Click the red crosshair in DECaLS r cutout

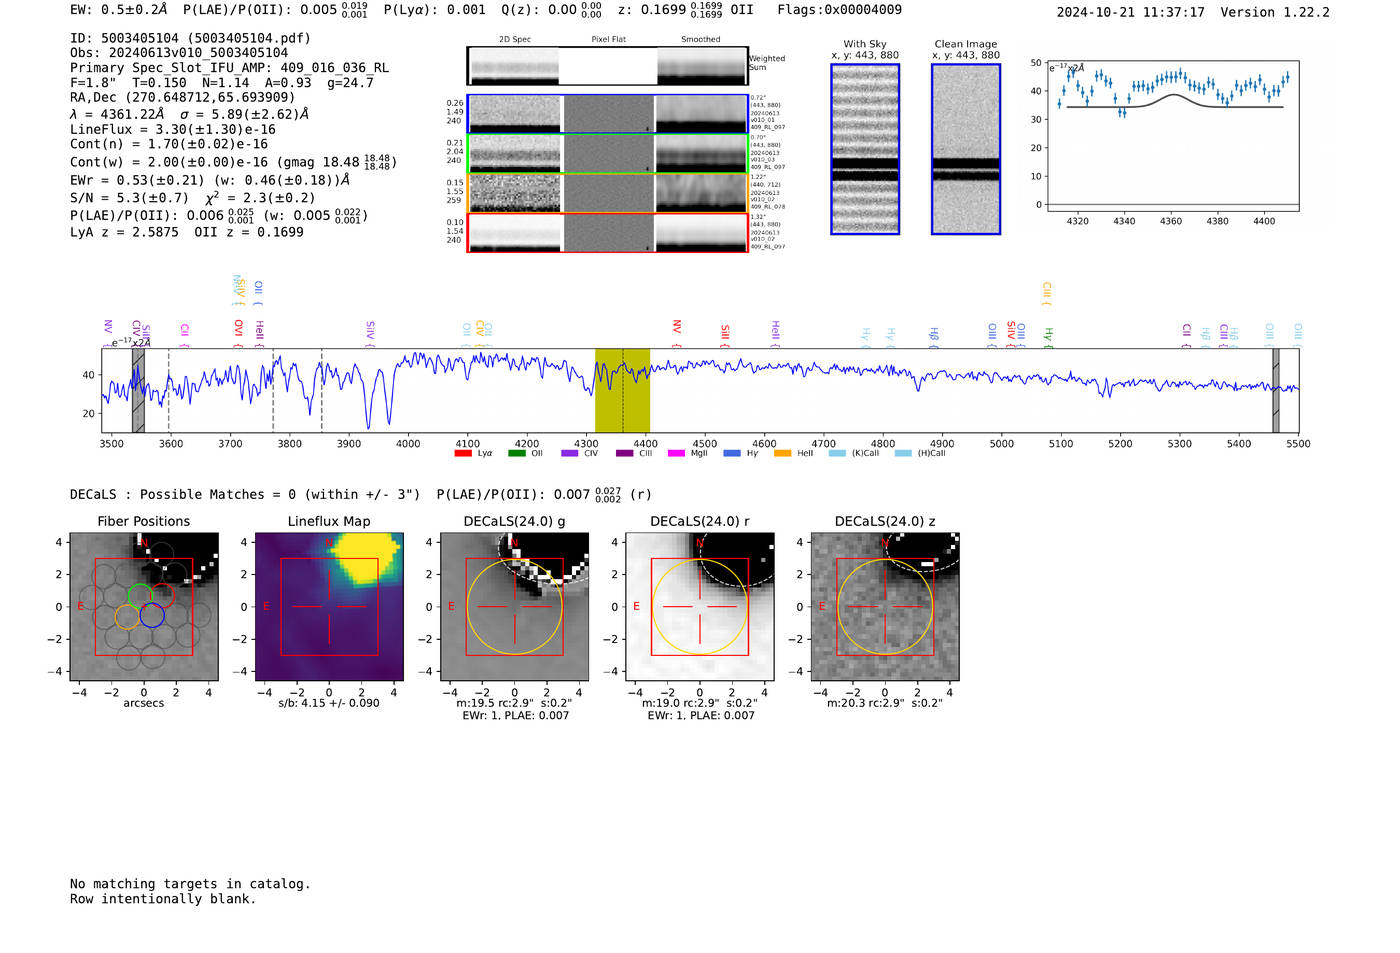699,607
